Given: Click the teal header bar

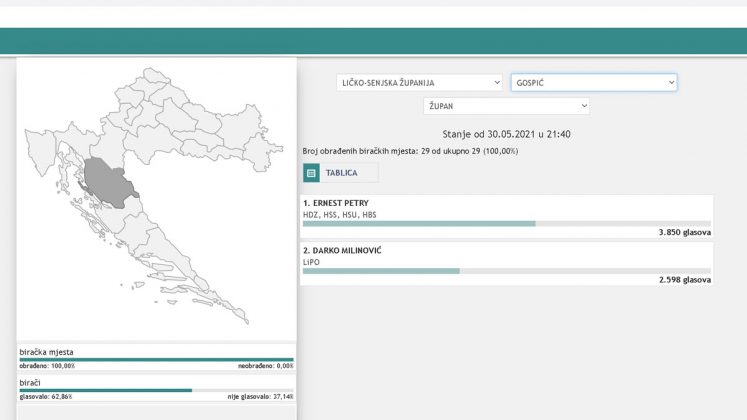Looking at the screenshot, I should (x=373, y=40).
